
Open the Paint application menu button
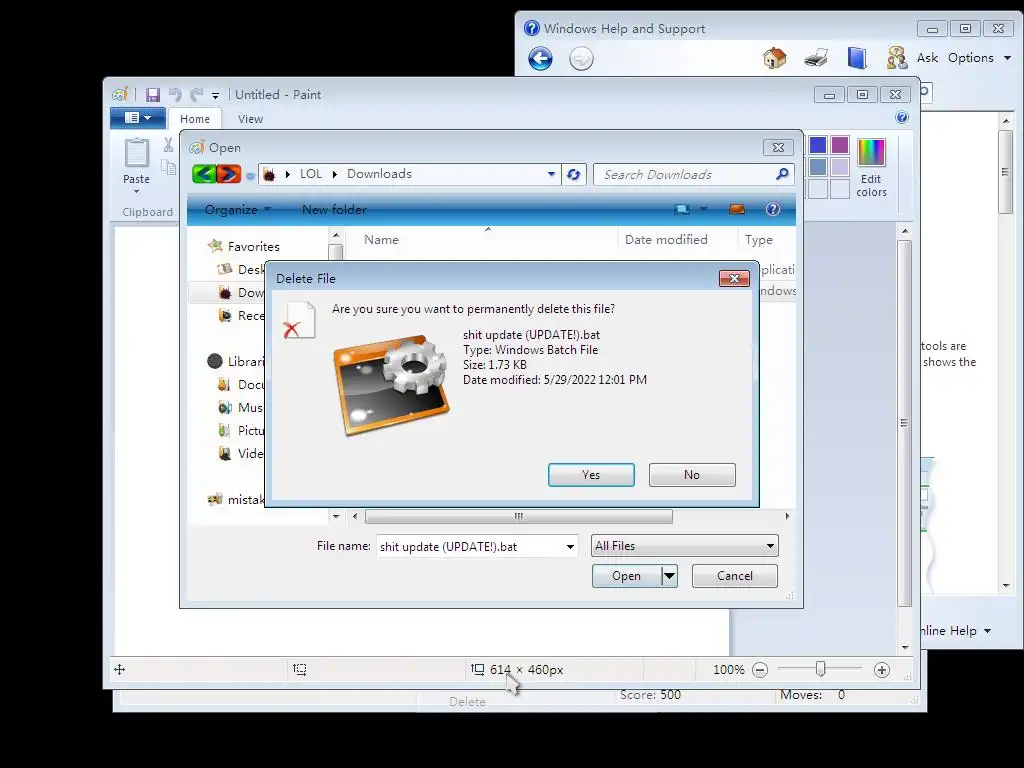click(137, 118)
